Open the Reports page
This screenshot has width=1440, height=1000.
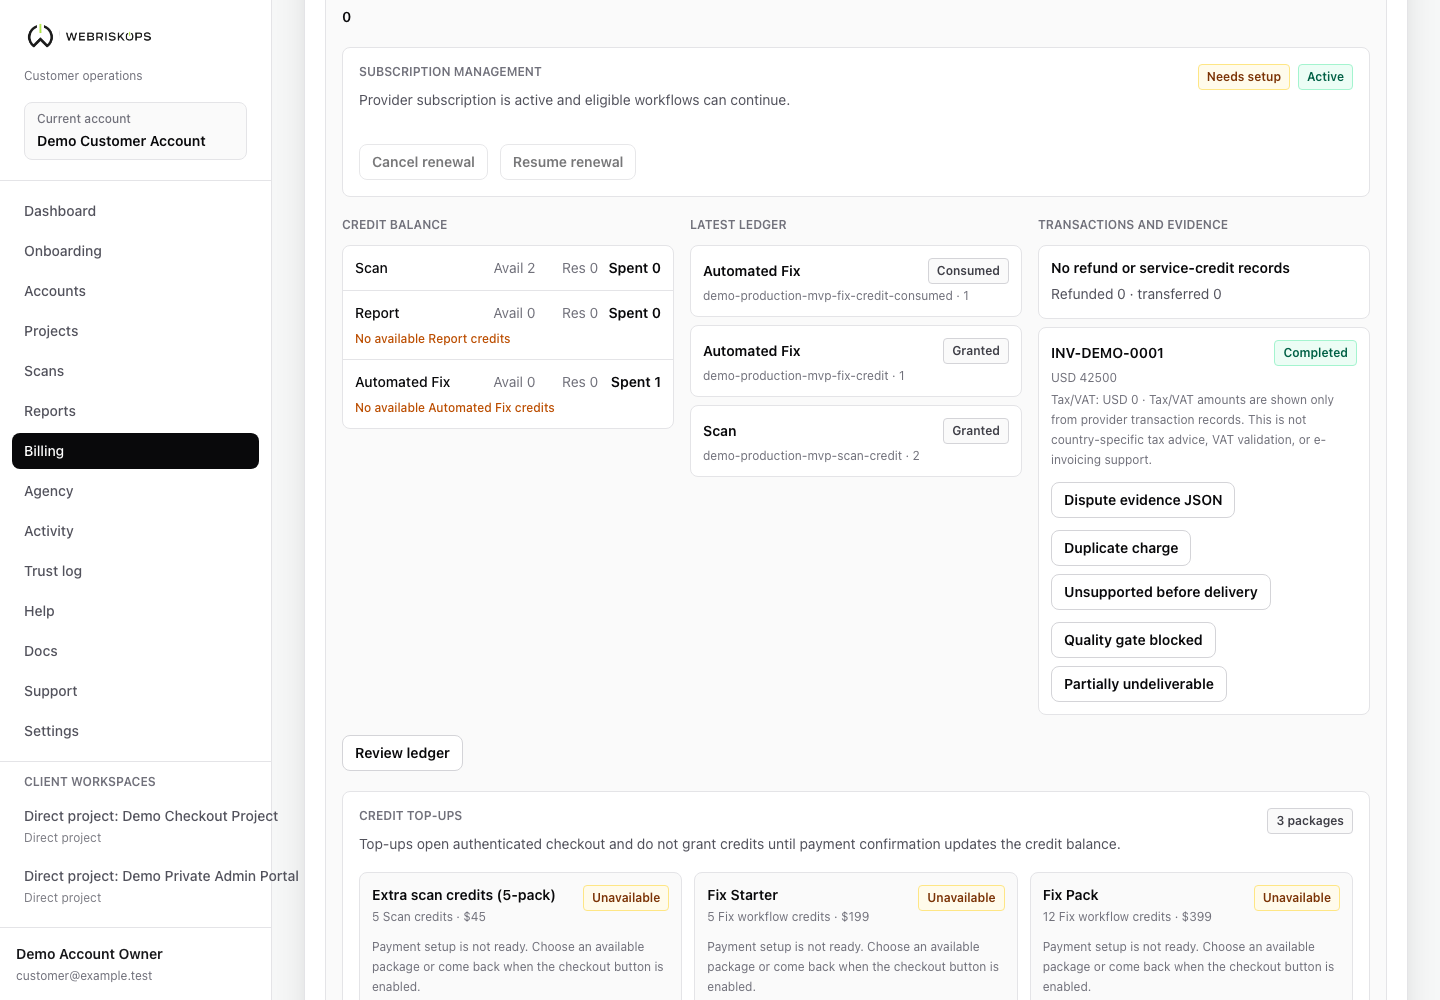tap(135, 411)
